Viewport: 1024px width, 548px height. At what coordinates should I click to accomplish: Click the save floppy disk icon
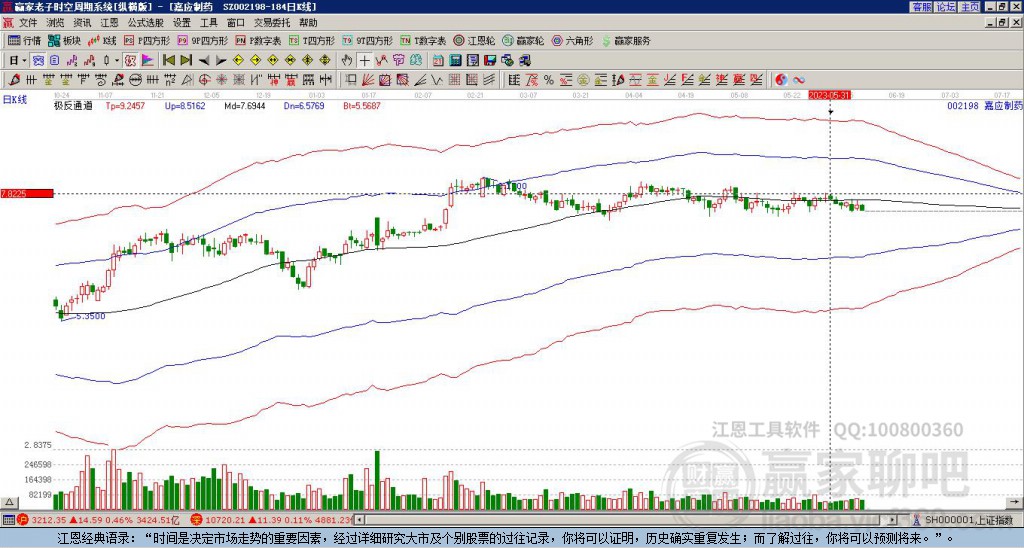tap(490, 61)
